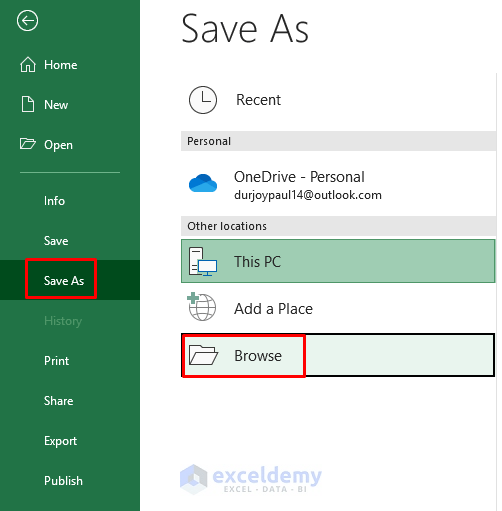
Task: Go to the Info page
Action: [x=70, y=201]
